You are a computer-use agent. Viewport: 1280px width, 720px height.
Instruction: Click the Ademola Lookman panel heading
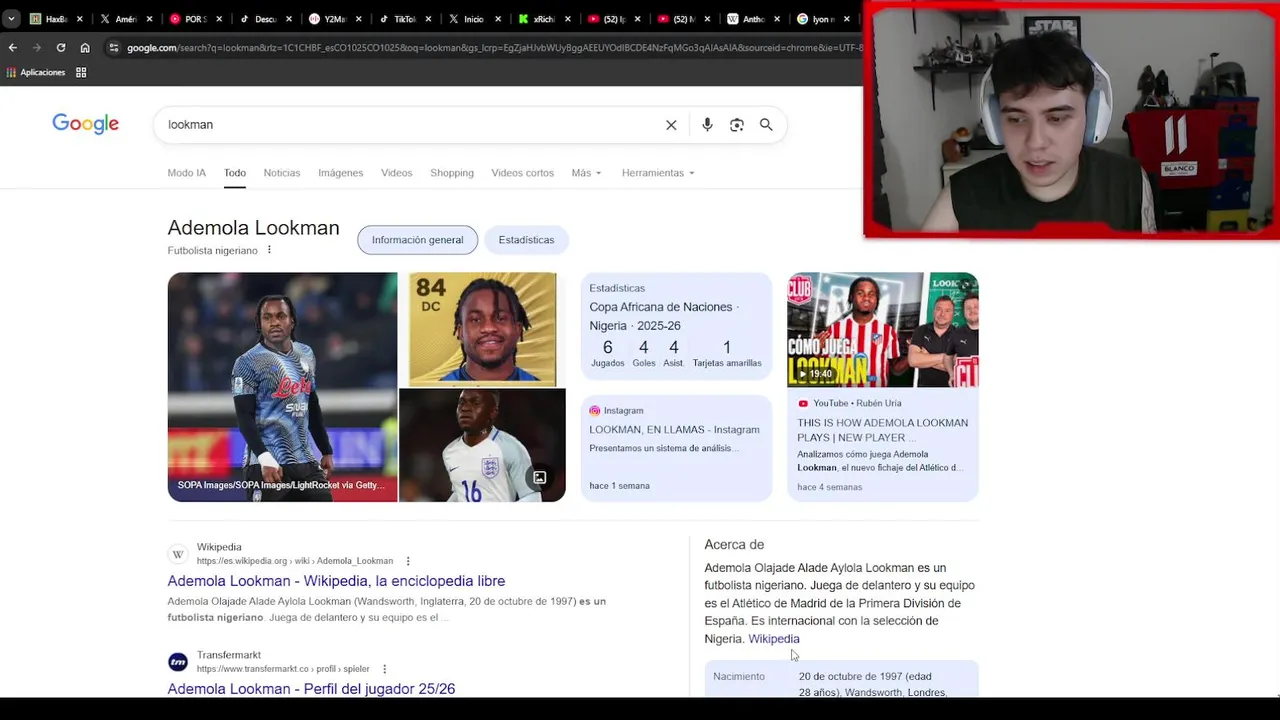pyautogui.click(x=253, y=228)
